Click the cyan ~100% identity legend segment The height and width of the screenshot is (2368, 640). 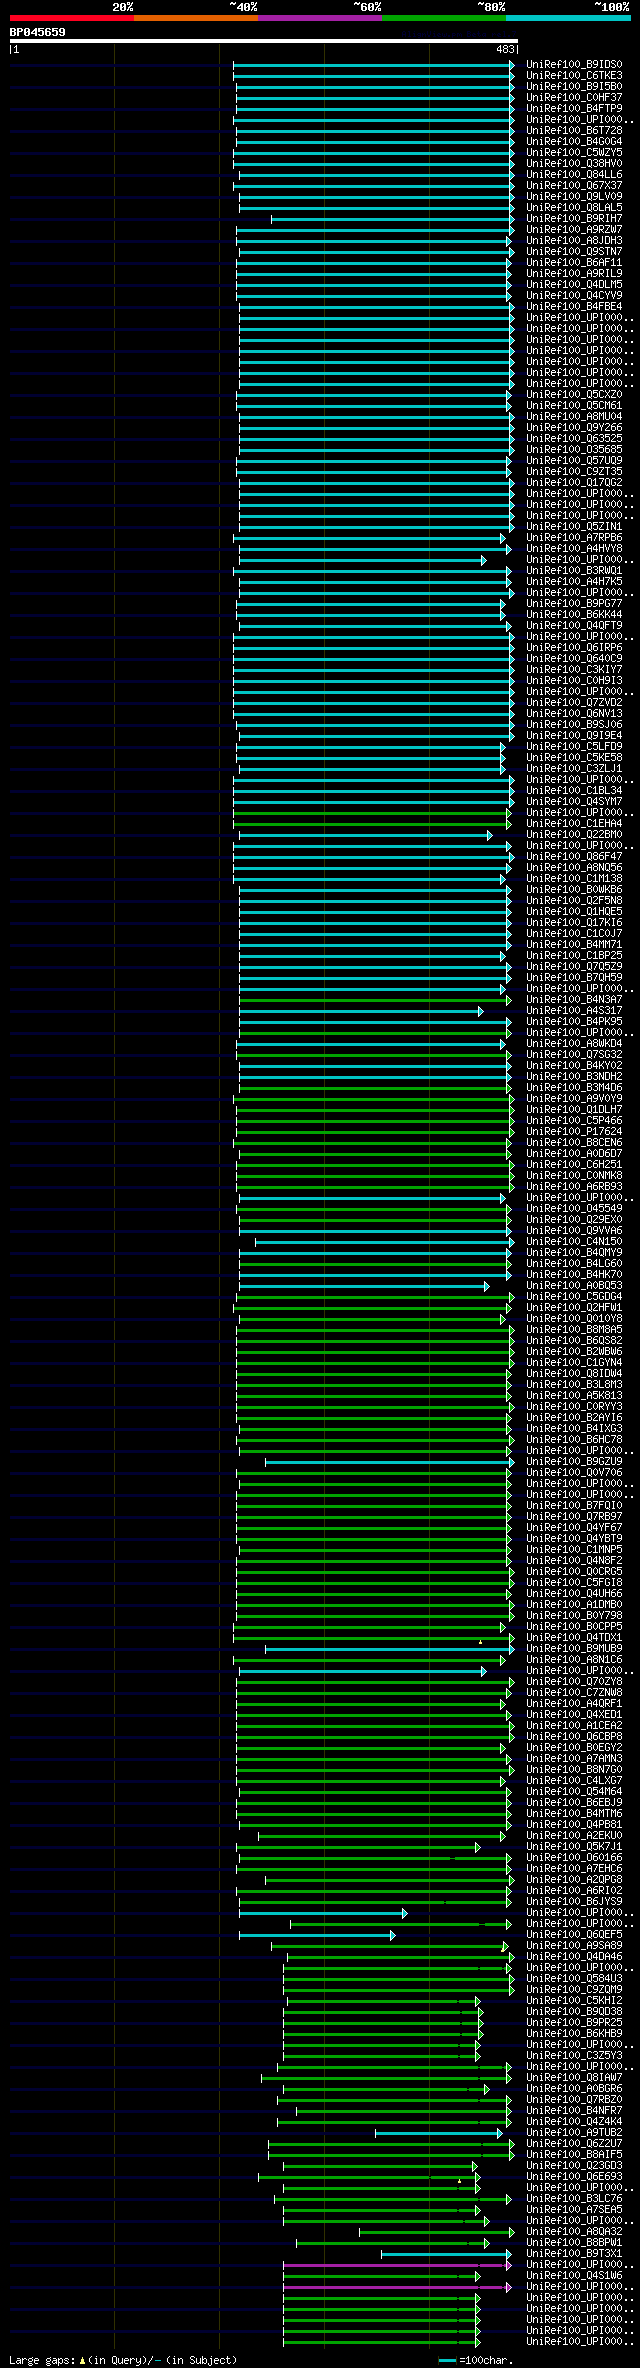pyautogui.click(x=568, y=18)
